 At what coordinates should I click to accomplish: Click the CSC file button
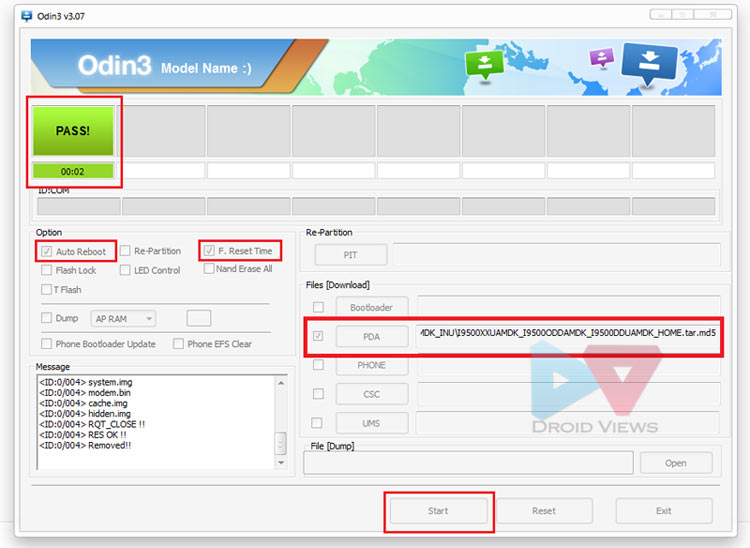coord(372,394)
